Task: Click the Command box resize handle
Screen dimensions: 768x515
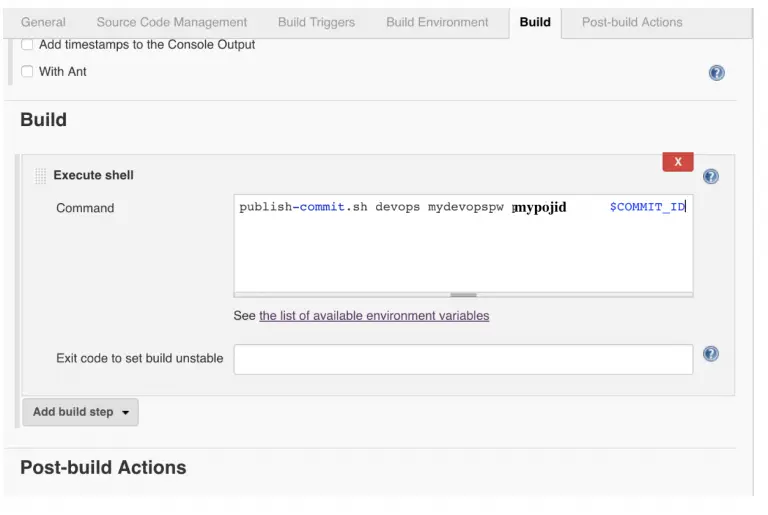Action: pyautogui.click(x=463, y=295)
